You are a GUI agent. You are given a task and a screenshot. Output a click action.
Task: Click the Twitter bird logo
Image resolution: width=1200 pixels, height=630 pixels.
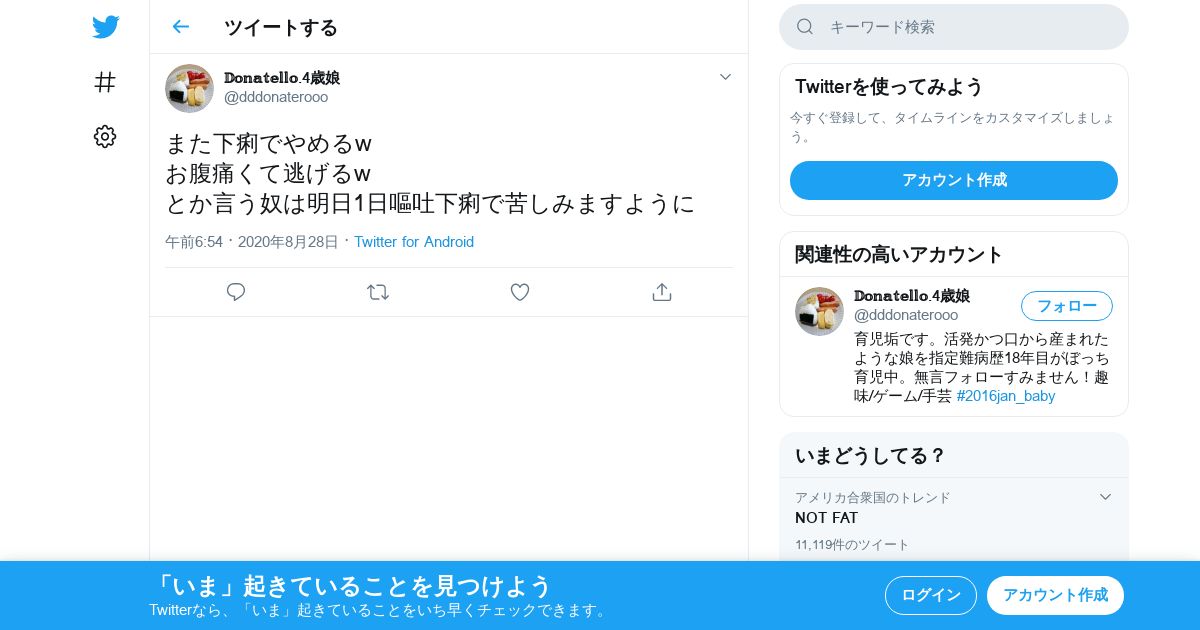tap(105, 27)
